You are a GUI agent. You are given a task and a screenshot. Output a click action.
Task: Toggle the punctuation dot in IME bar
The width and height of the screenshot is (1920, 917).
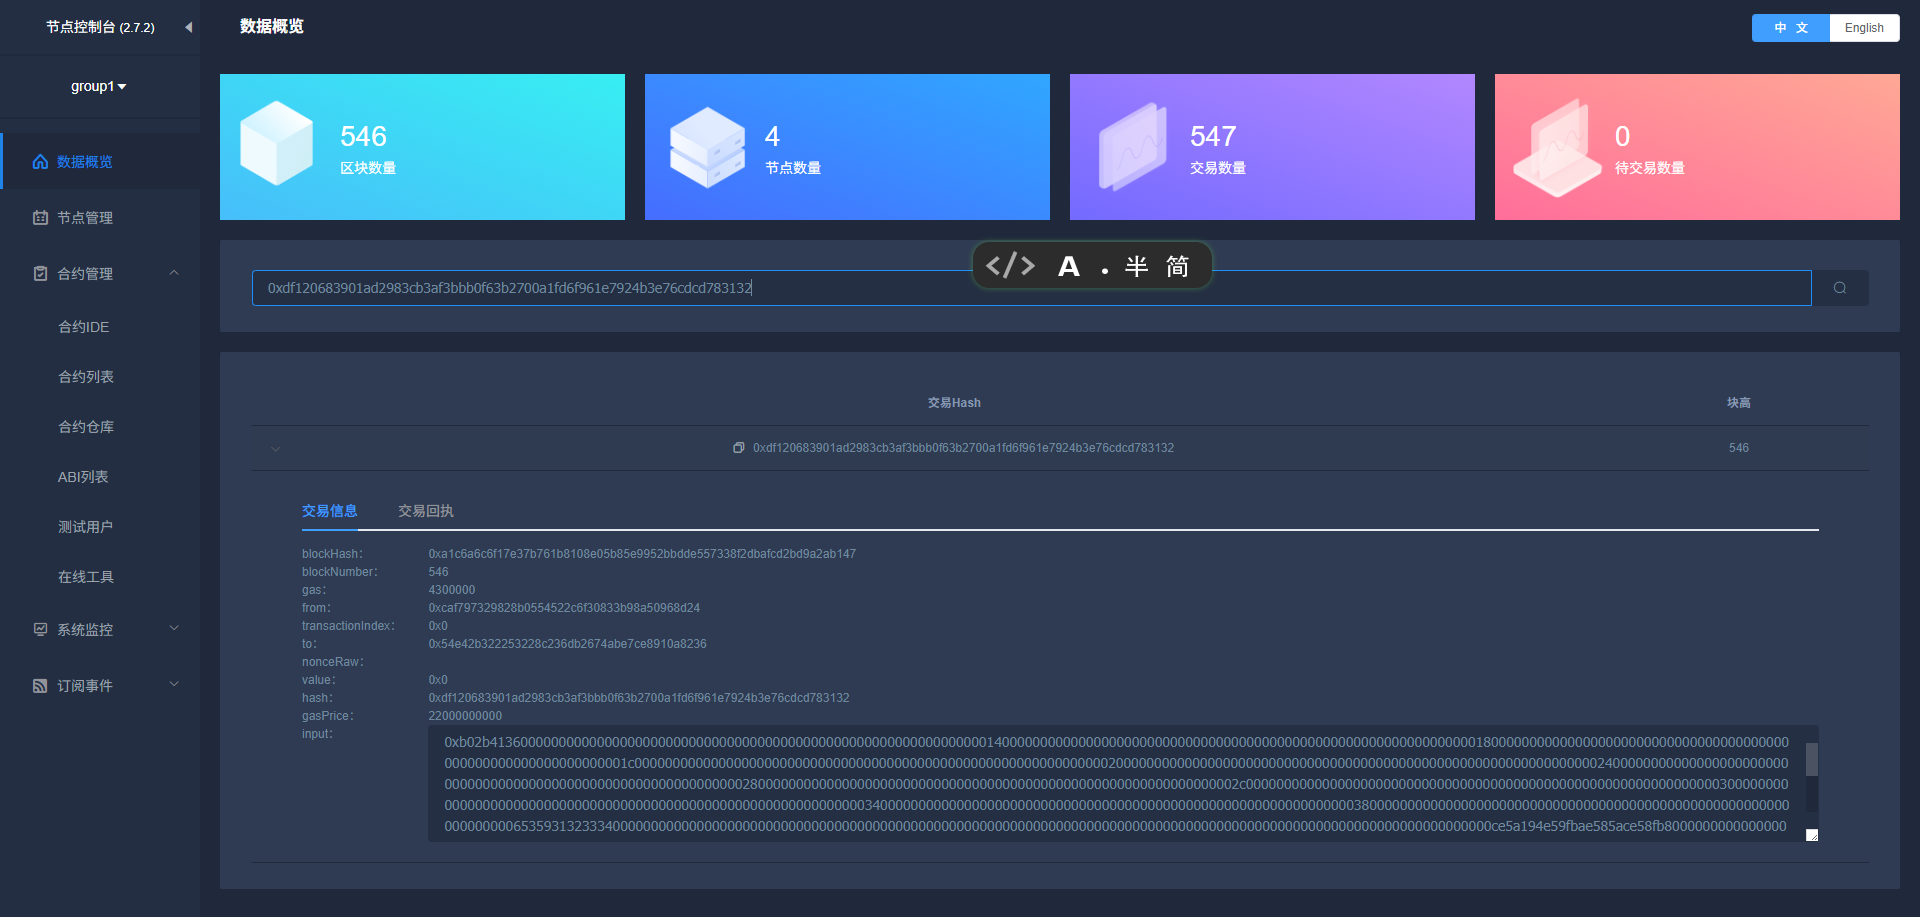tap(1105, 270)
